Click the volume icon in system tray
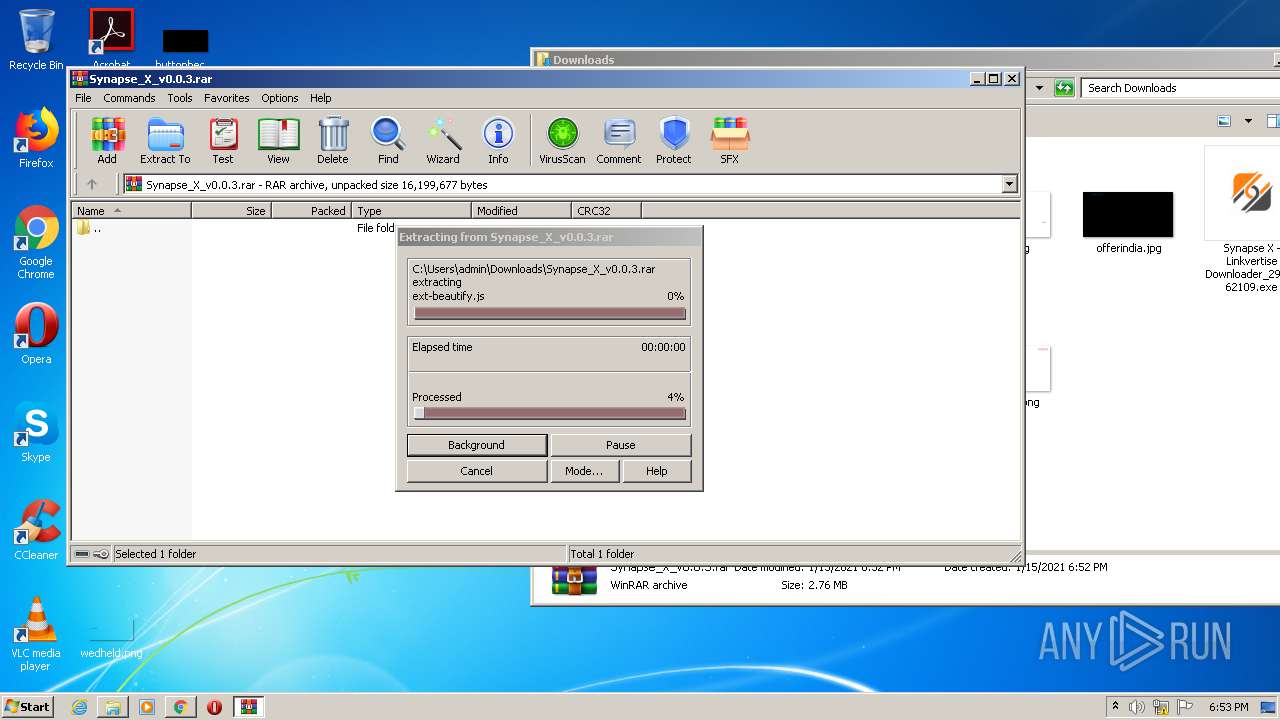1280x720 pixels. tap(1136, 707)
